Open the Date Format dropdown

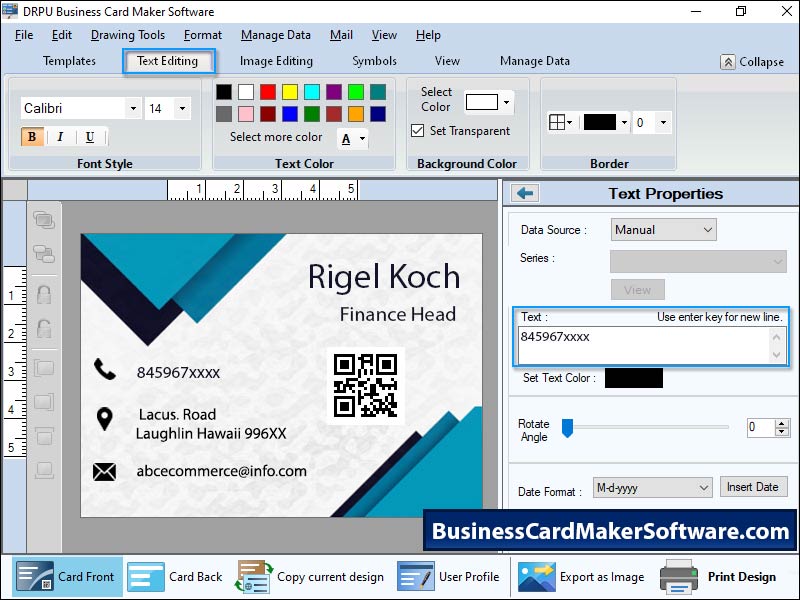click(x=651, y=488)
